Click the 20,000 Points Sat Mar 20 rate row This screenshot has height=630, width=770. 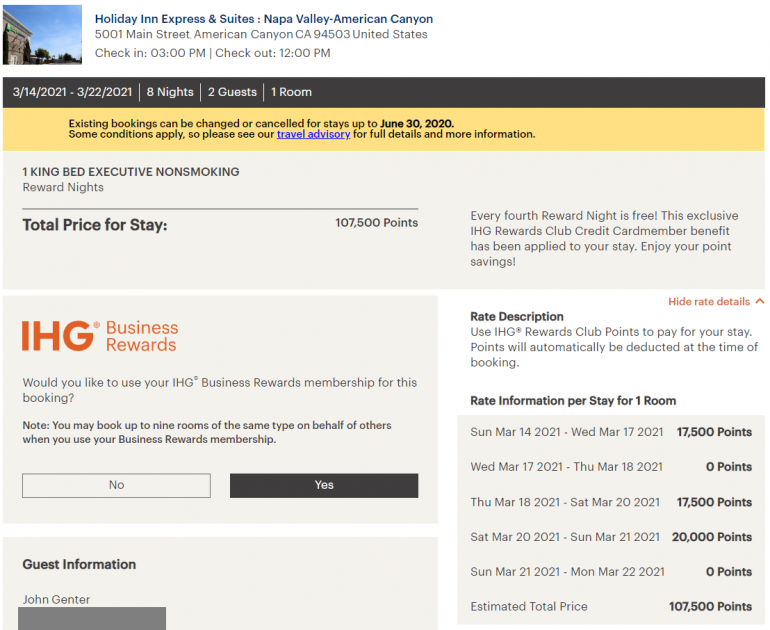(x=611, y=537)
